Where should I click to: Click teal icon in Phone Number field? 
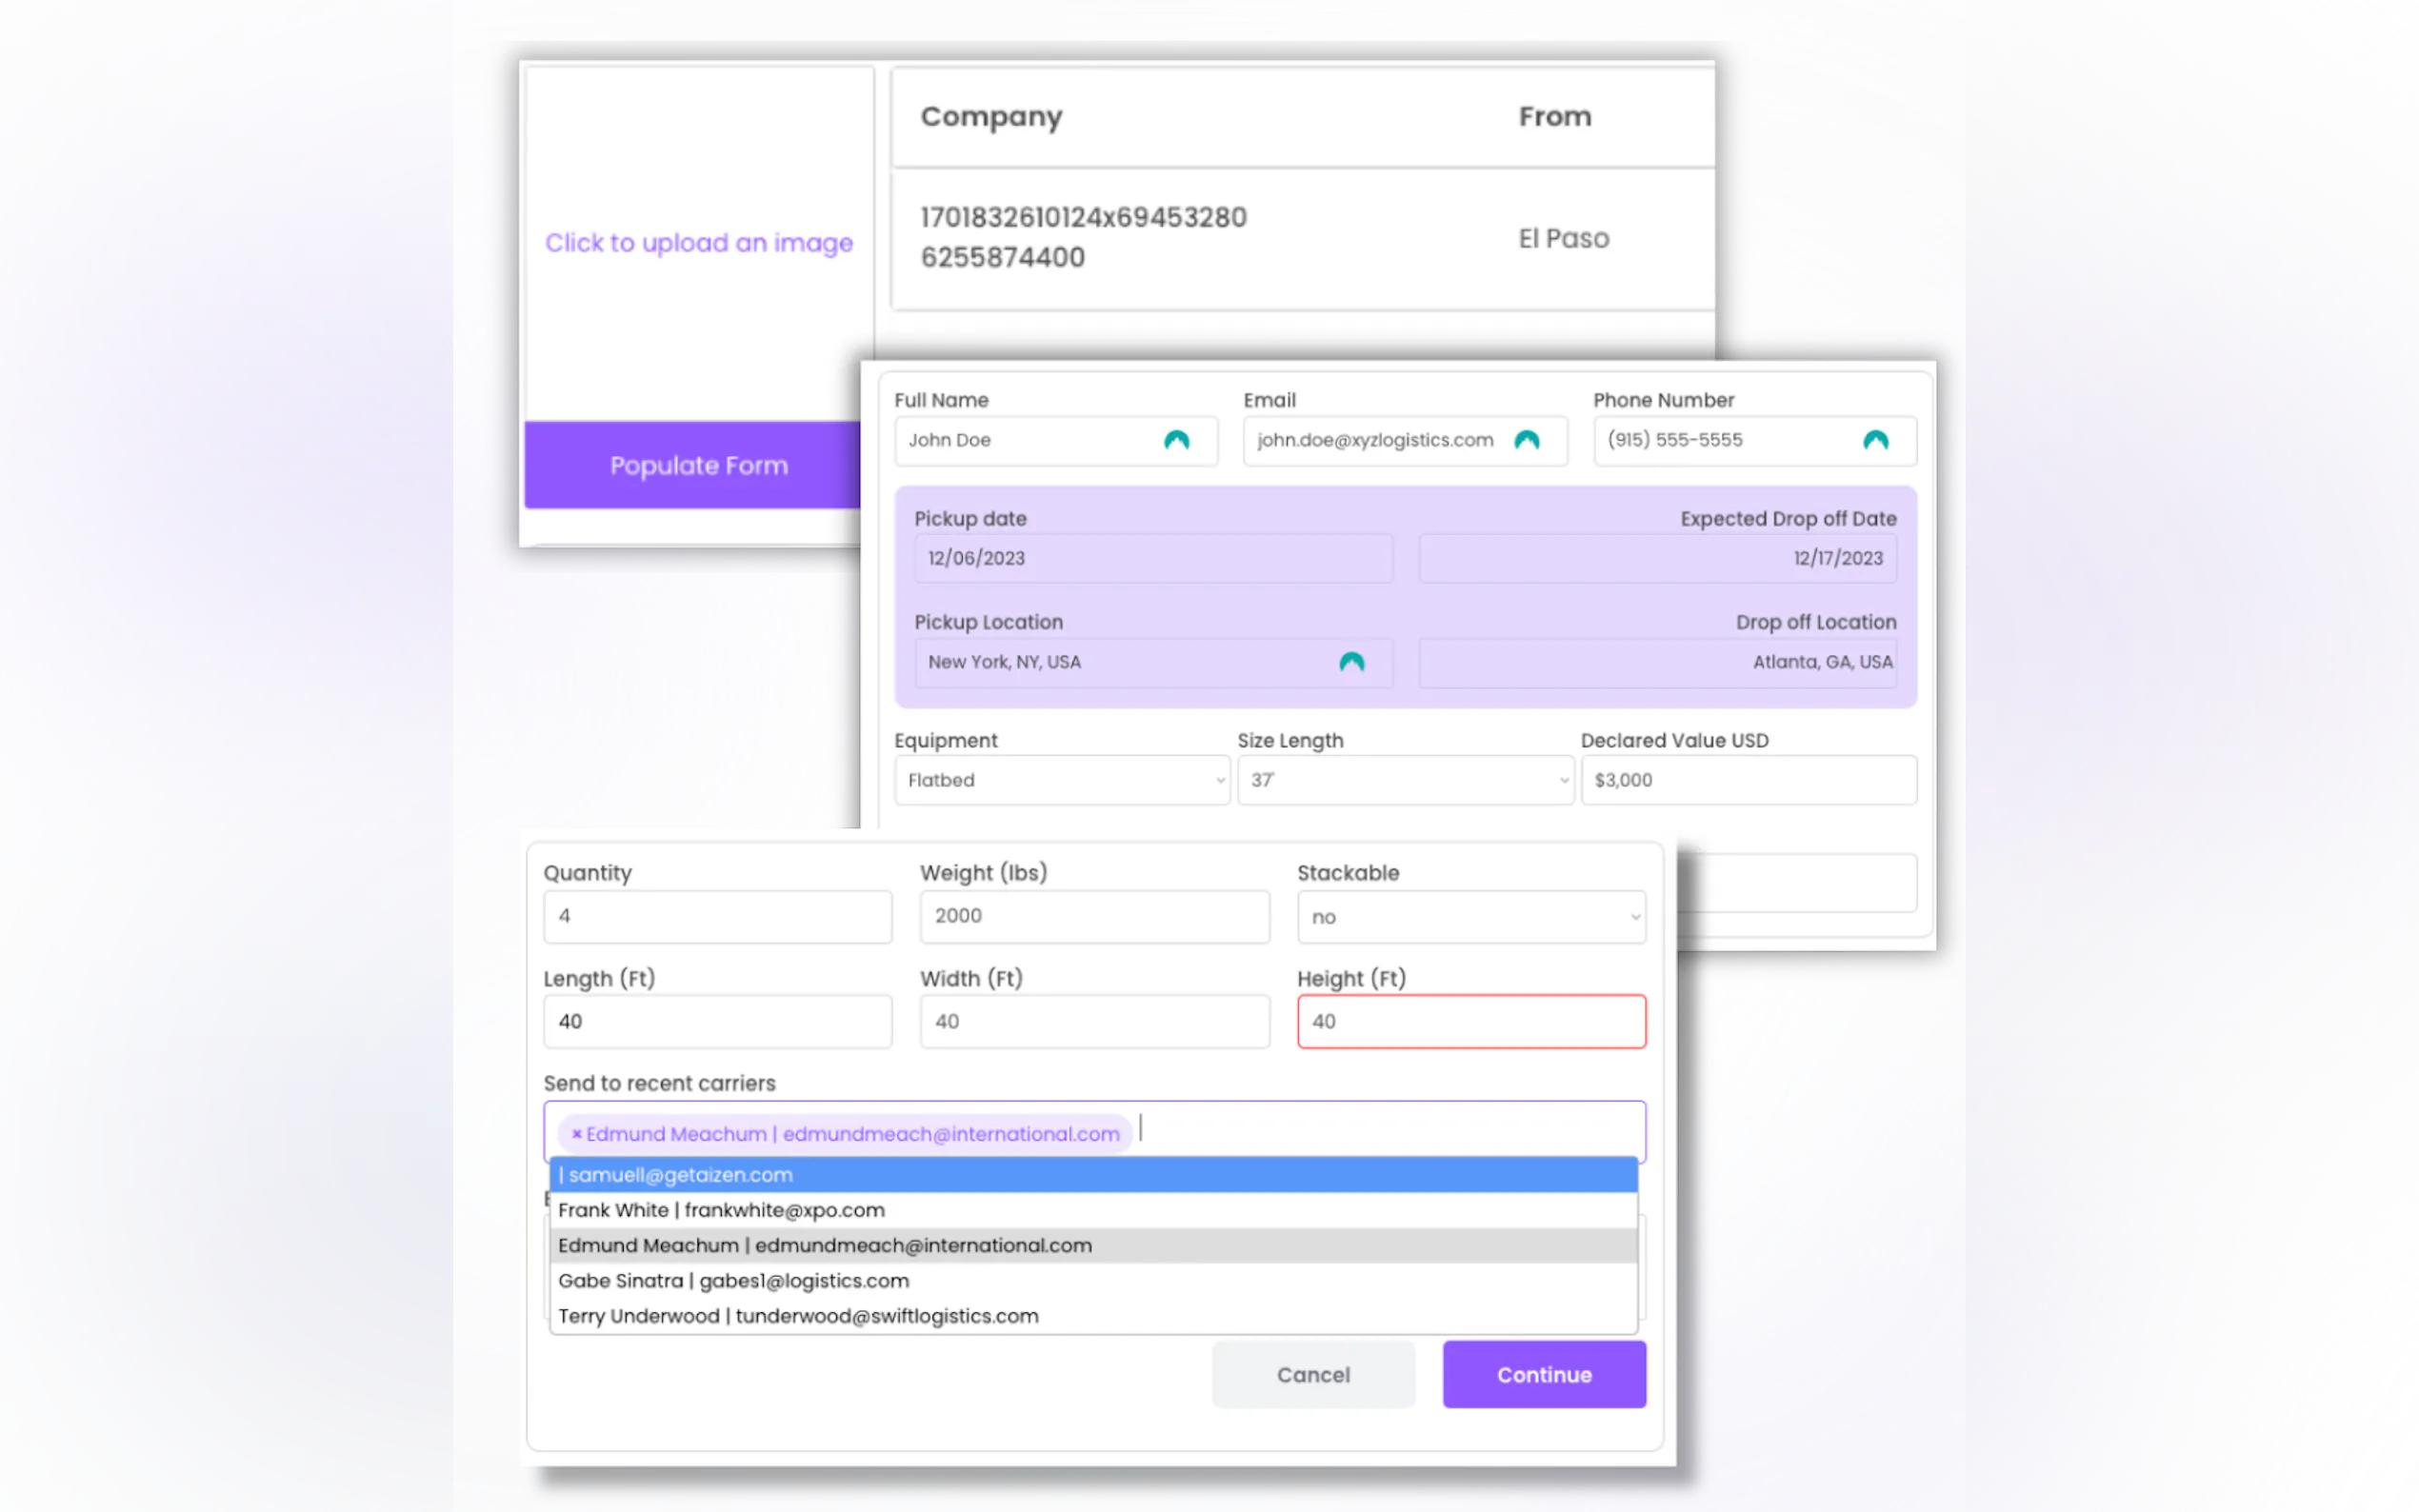pyautogui.click(x=1875, y=440)
